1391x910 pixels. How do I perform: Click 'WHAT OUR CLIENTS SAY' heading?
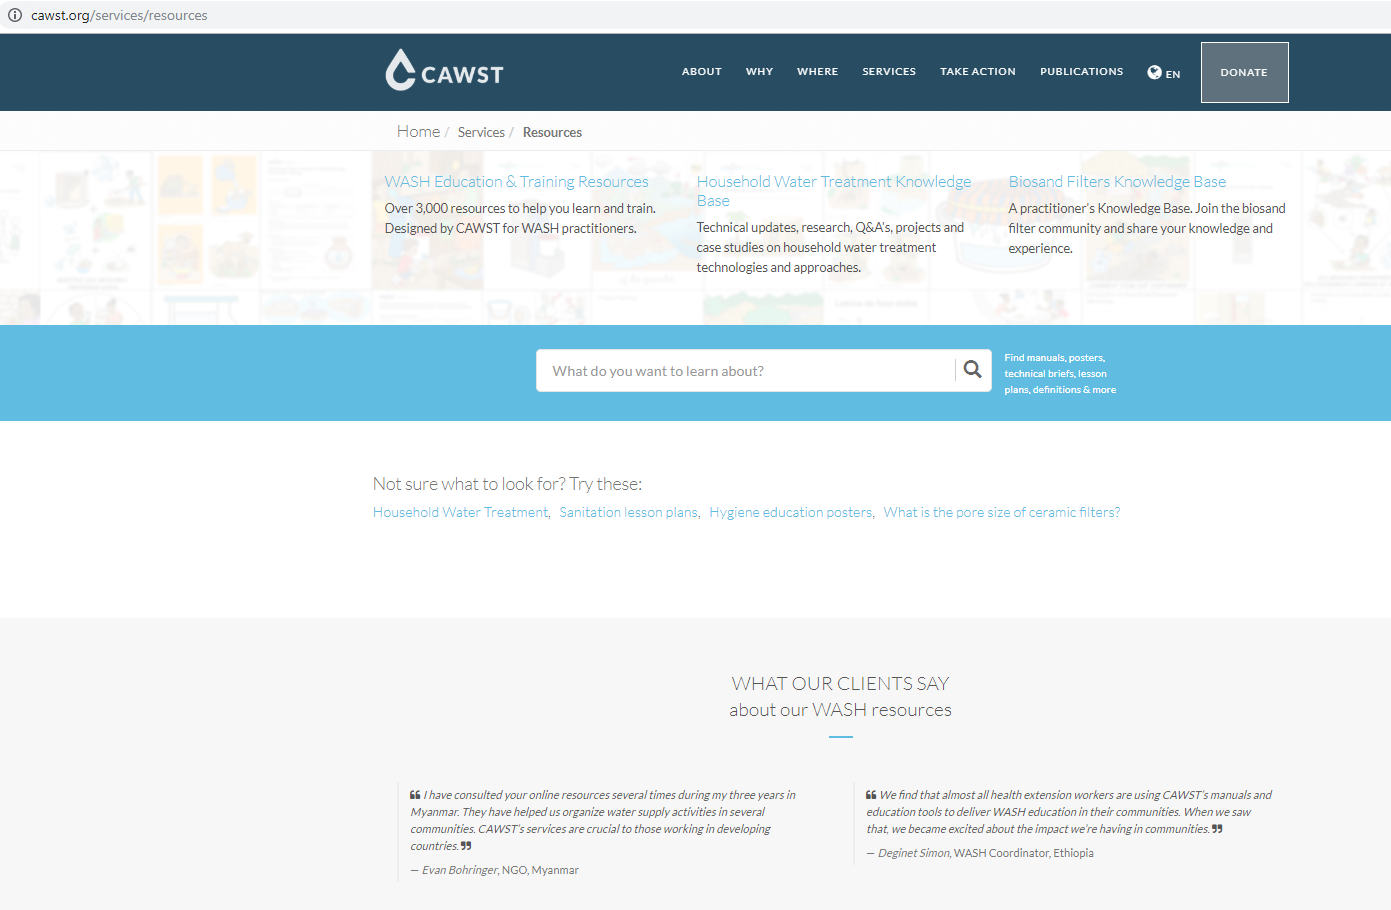[x=840, y=684]
